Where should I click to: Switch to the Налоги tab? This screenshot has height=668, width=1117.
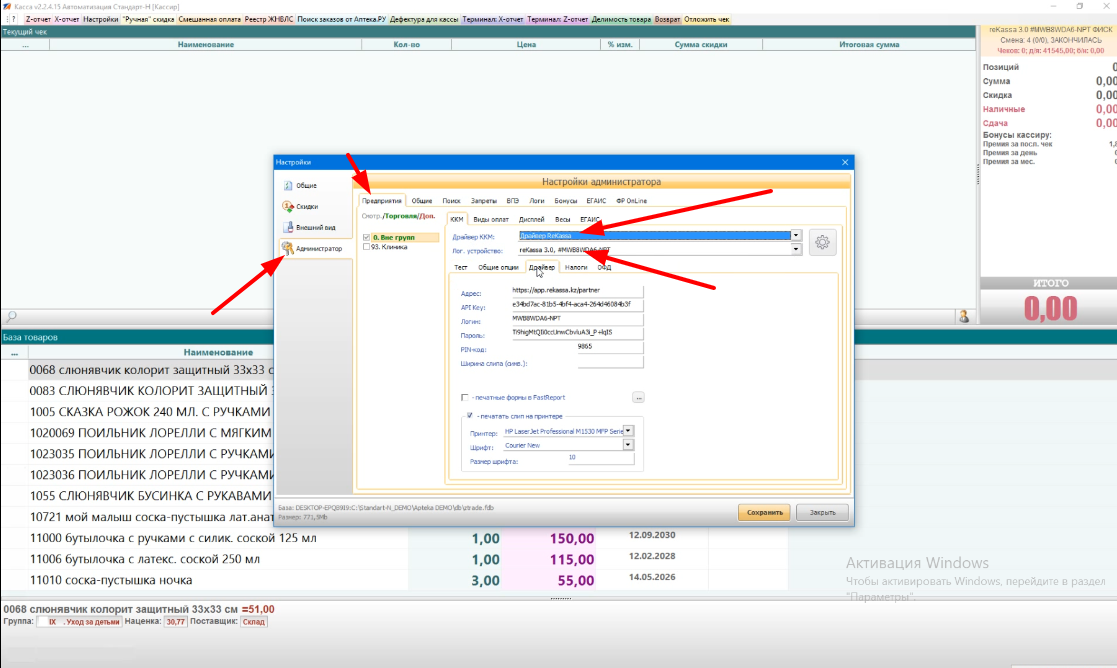click(x=576, y=267)
